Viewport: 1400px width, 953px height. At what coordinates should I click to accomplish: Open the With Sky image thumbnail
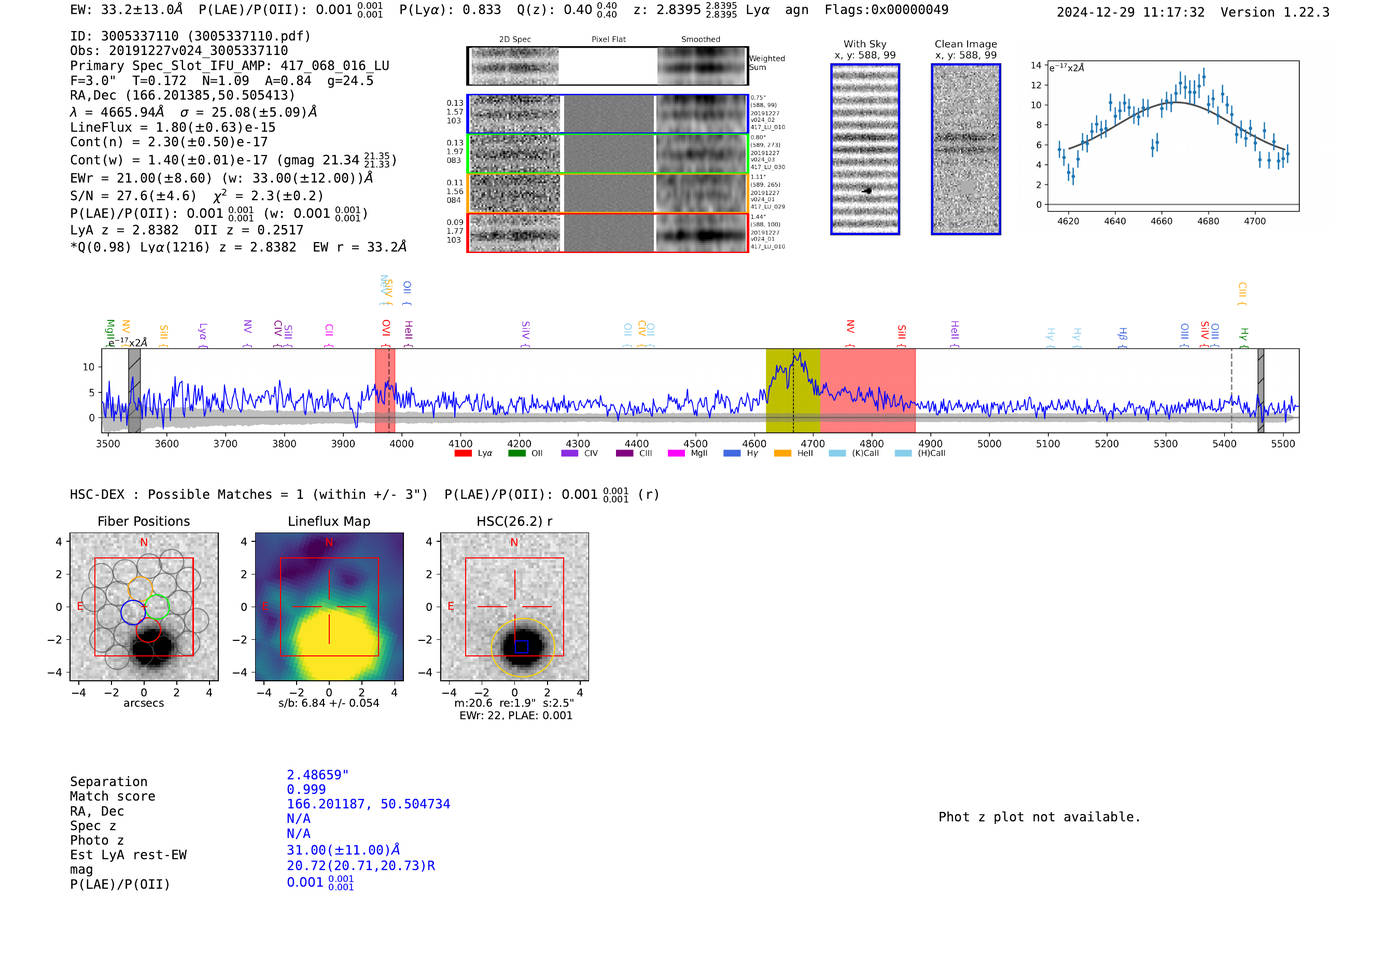(x=865, y=149)
